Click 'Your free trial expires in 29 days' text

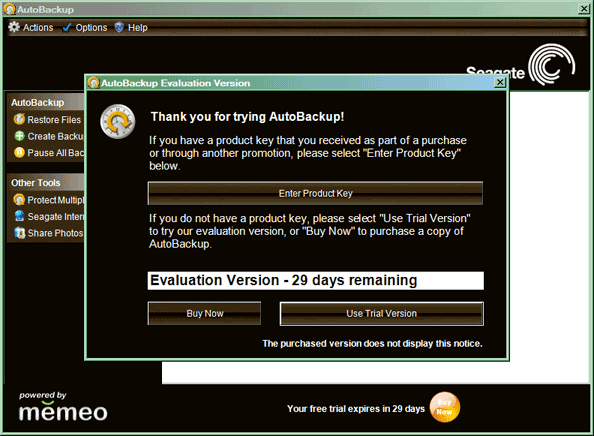coord(356,408)
